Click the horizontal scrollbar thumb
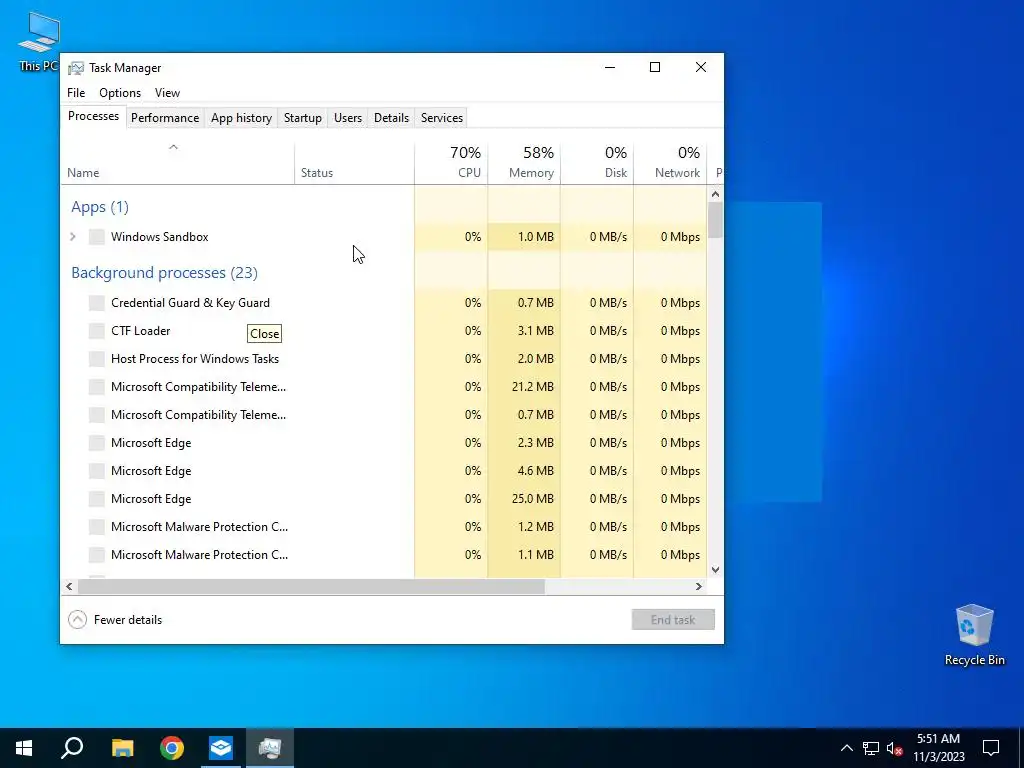1024x768 pixels. click(x=311, y=586)
